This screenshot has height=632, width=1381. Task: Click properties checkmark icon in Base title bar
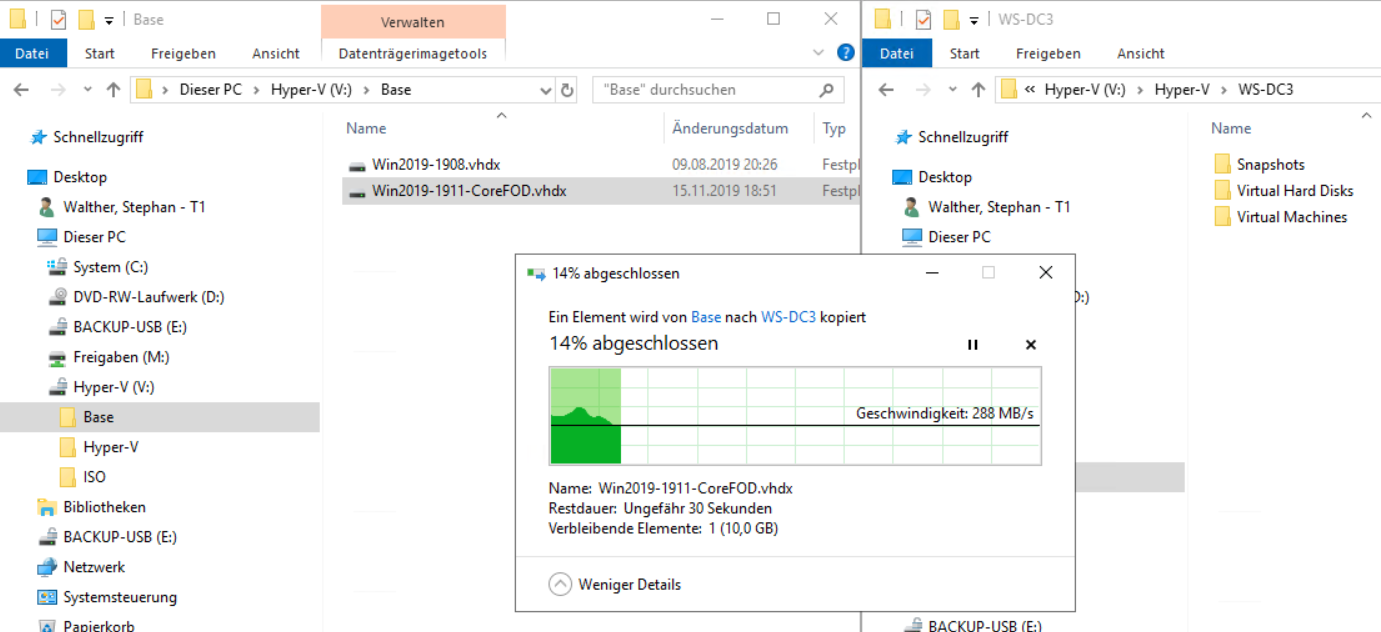[x=58, y=19]
